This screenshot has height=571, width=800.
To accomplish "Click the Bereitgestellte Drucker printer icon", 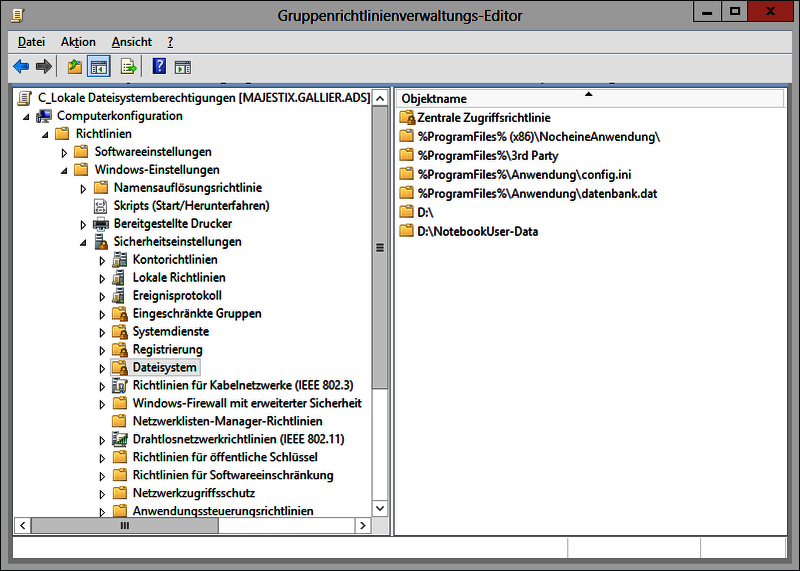I will point(101,224).
